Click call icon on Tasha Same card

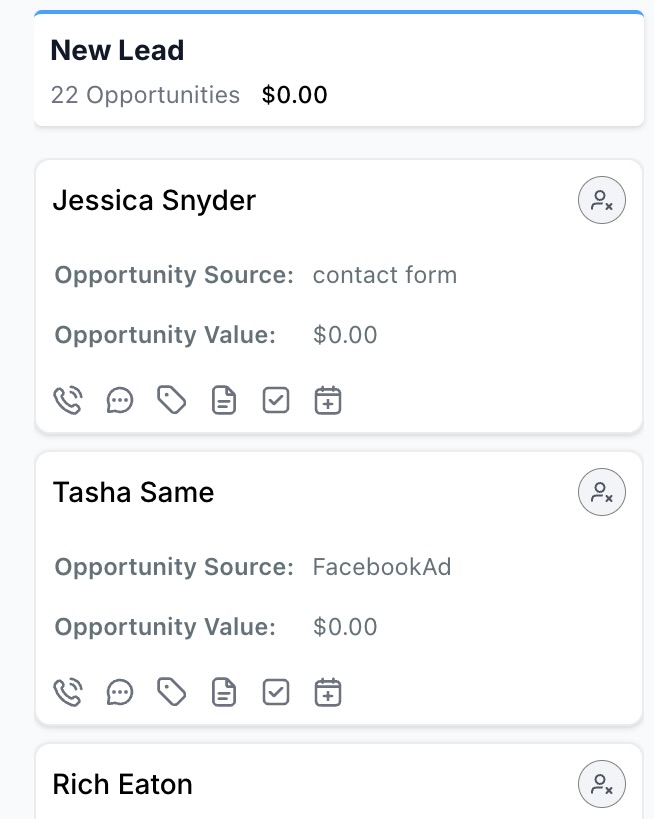click(x=68, y=691)
